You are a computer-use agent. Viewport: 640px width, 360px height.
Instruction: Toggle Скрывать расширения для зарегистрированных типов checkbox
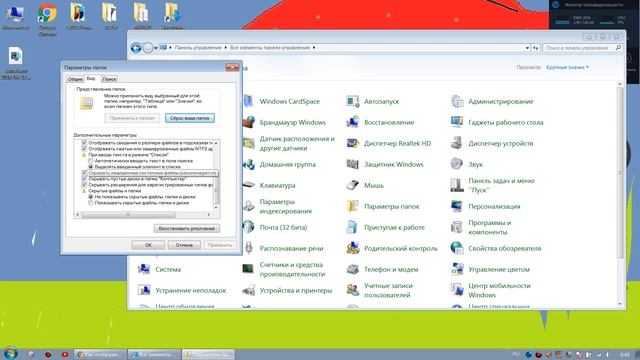click(84, 185)
